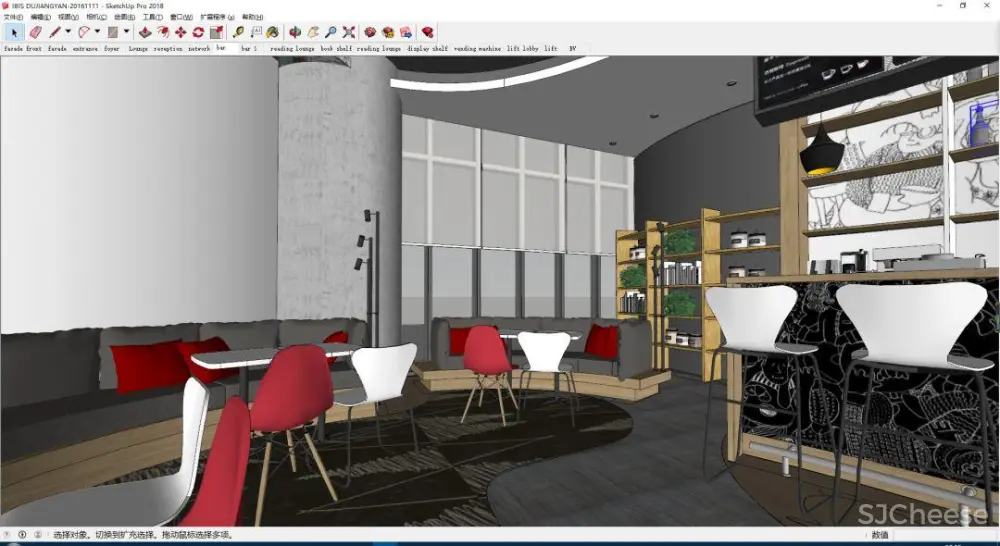Open the 'vending machine' scene tab
The height and width of the screenshot is (546, 1000).
point(477,48)
